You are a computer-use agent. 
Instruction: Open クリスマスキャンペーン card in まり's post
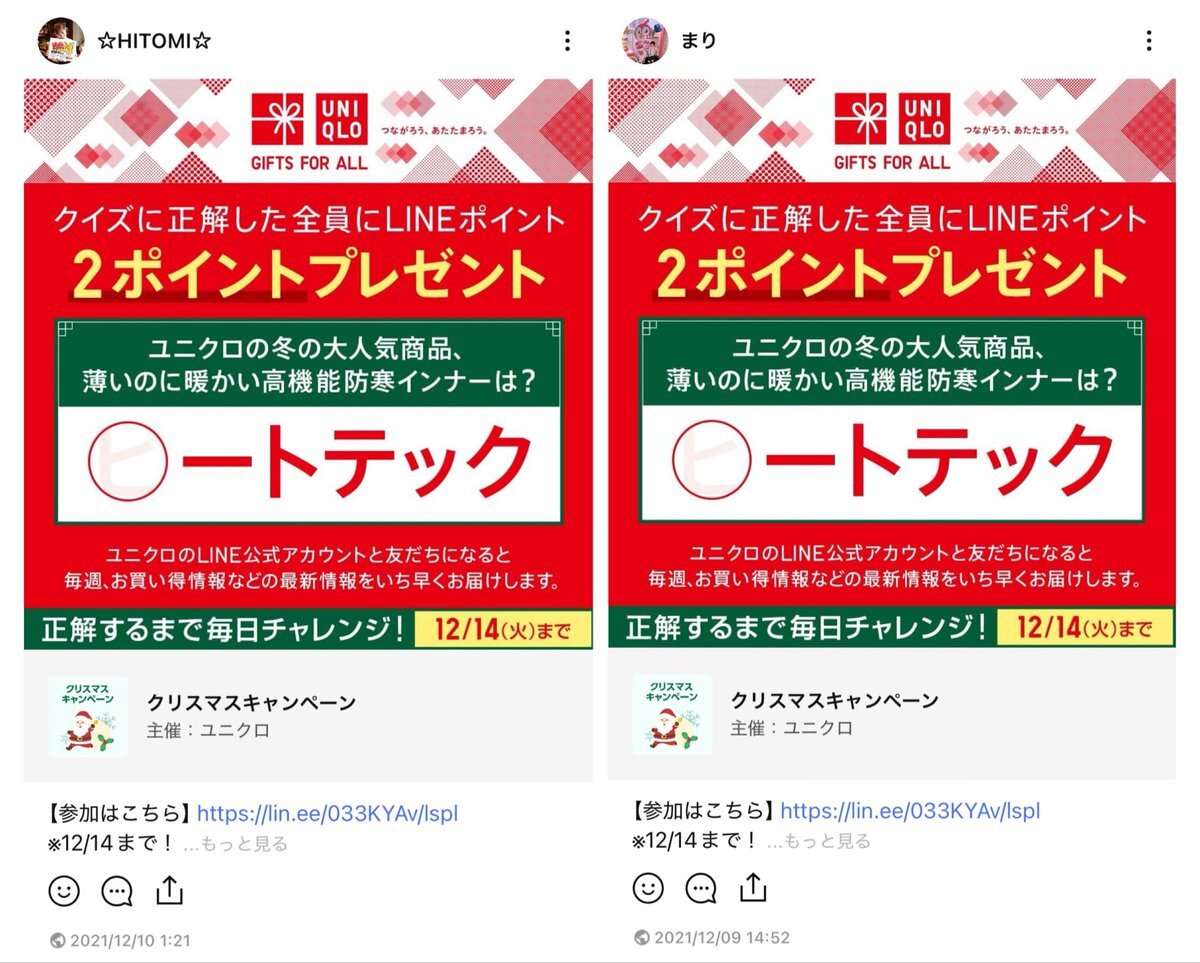point(892,714)
